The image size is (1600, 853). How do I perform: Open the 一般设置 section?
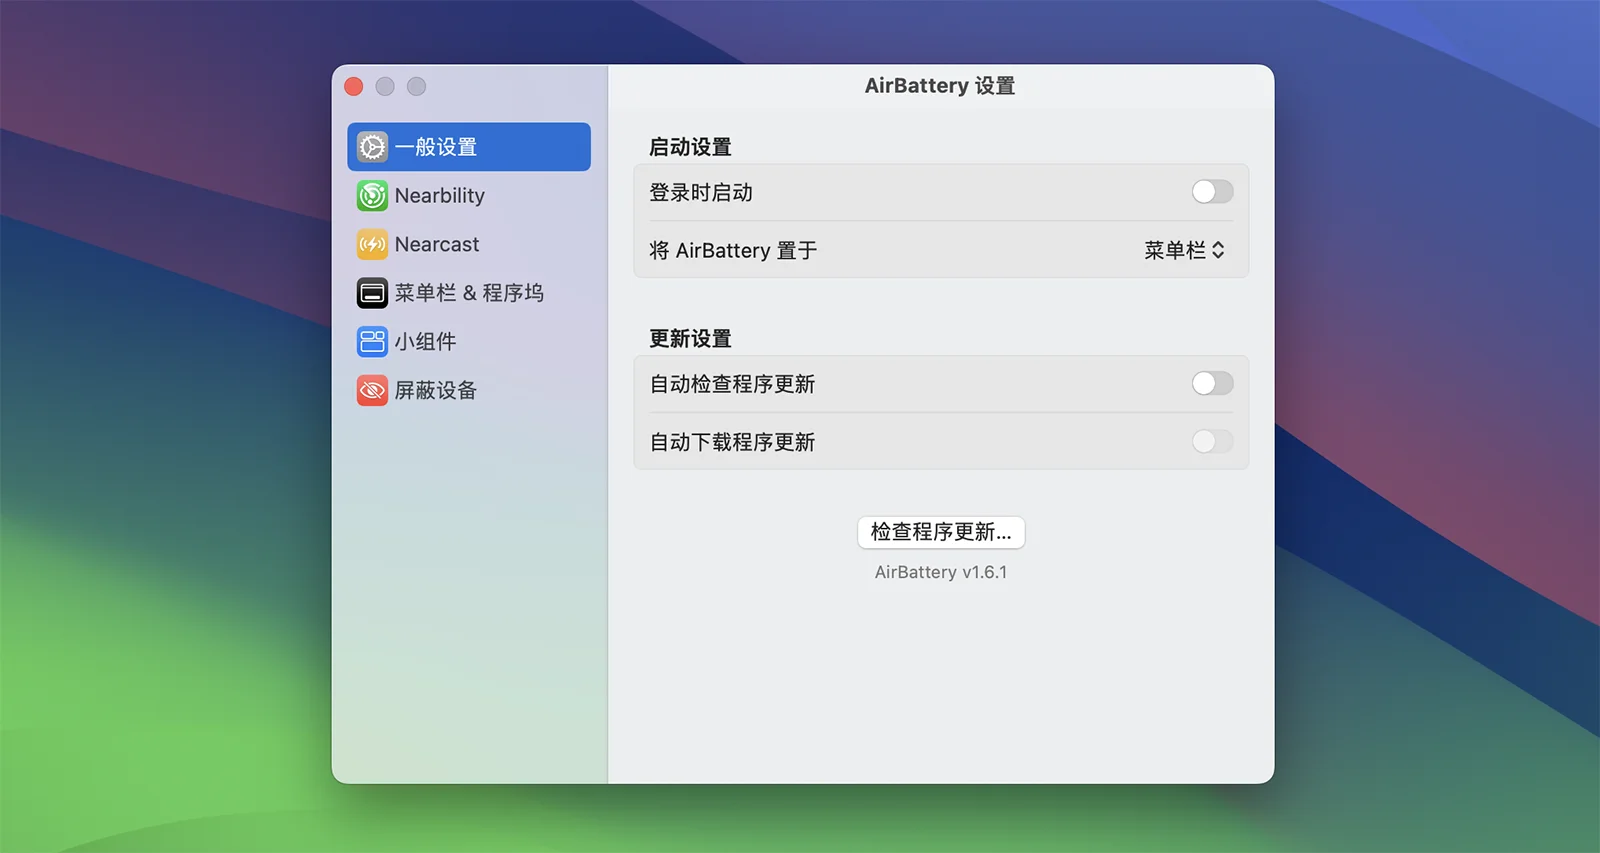(x=469, y=147)
